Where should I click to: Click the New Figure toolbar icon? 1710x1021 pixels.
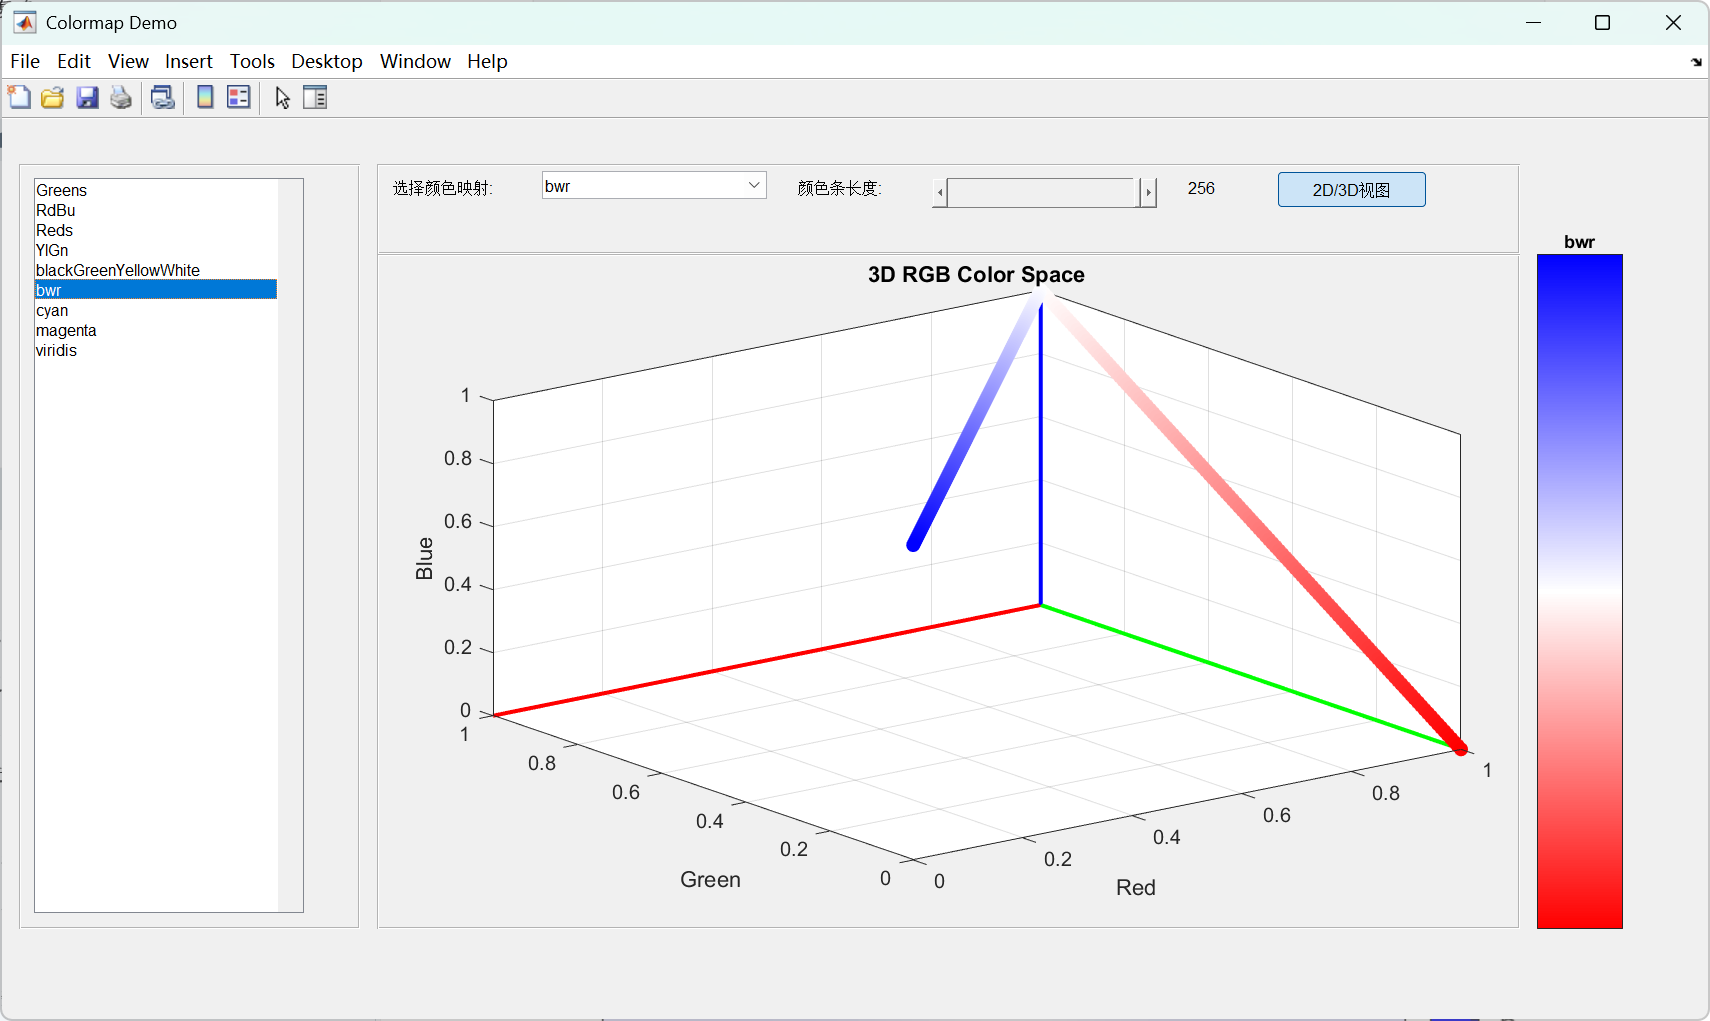(19, 97)
